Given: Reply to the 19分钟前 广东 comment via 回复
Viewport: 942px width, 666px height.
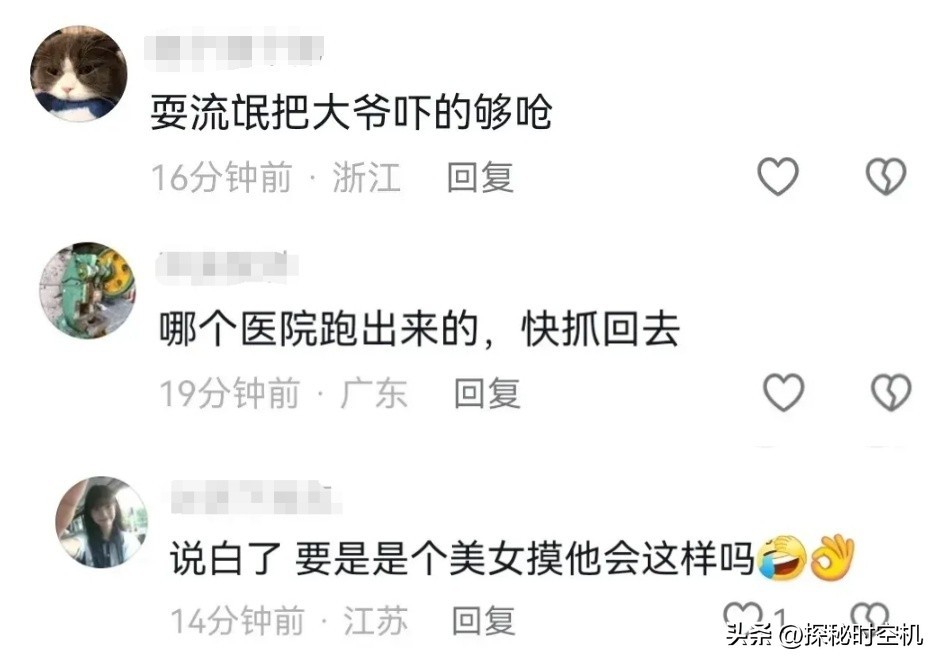Looking at the screenshot, I should tap(487, 393).
